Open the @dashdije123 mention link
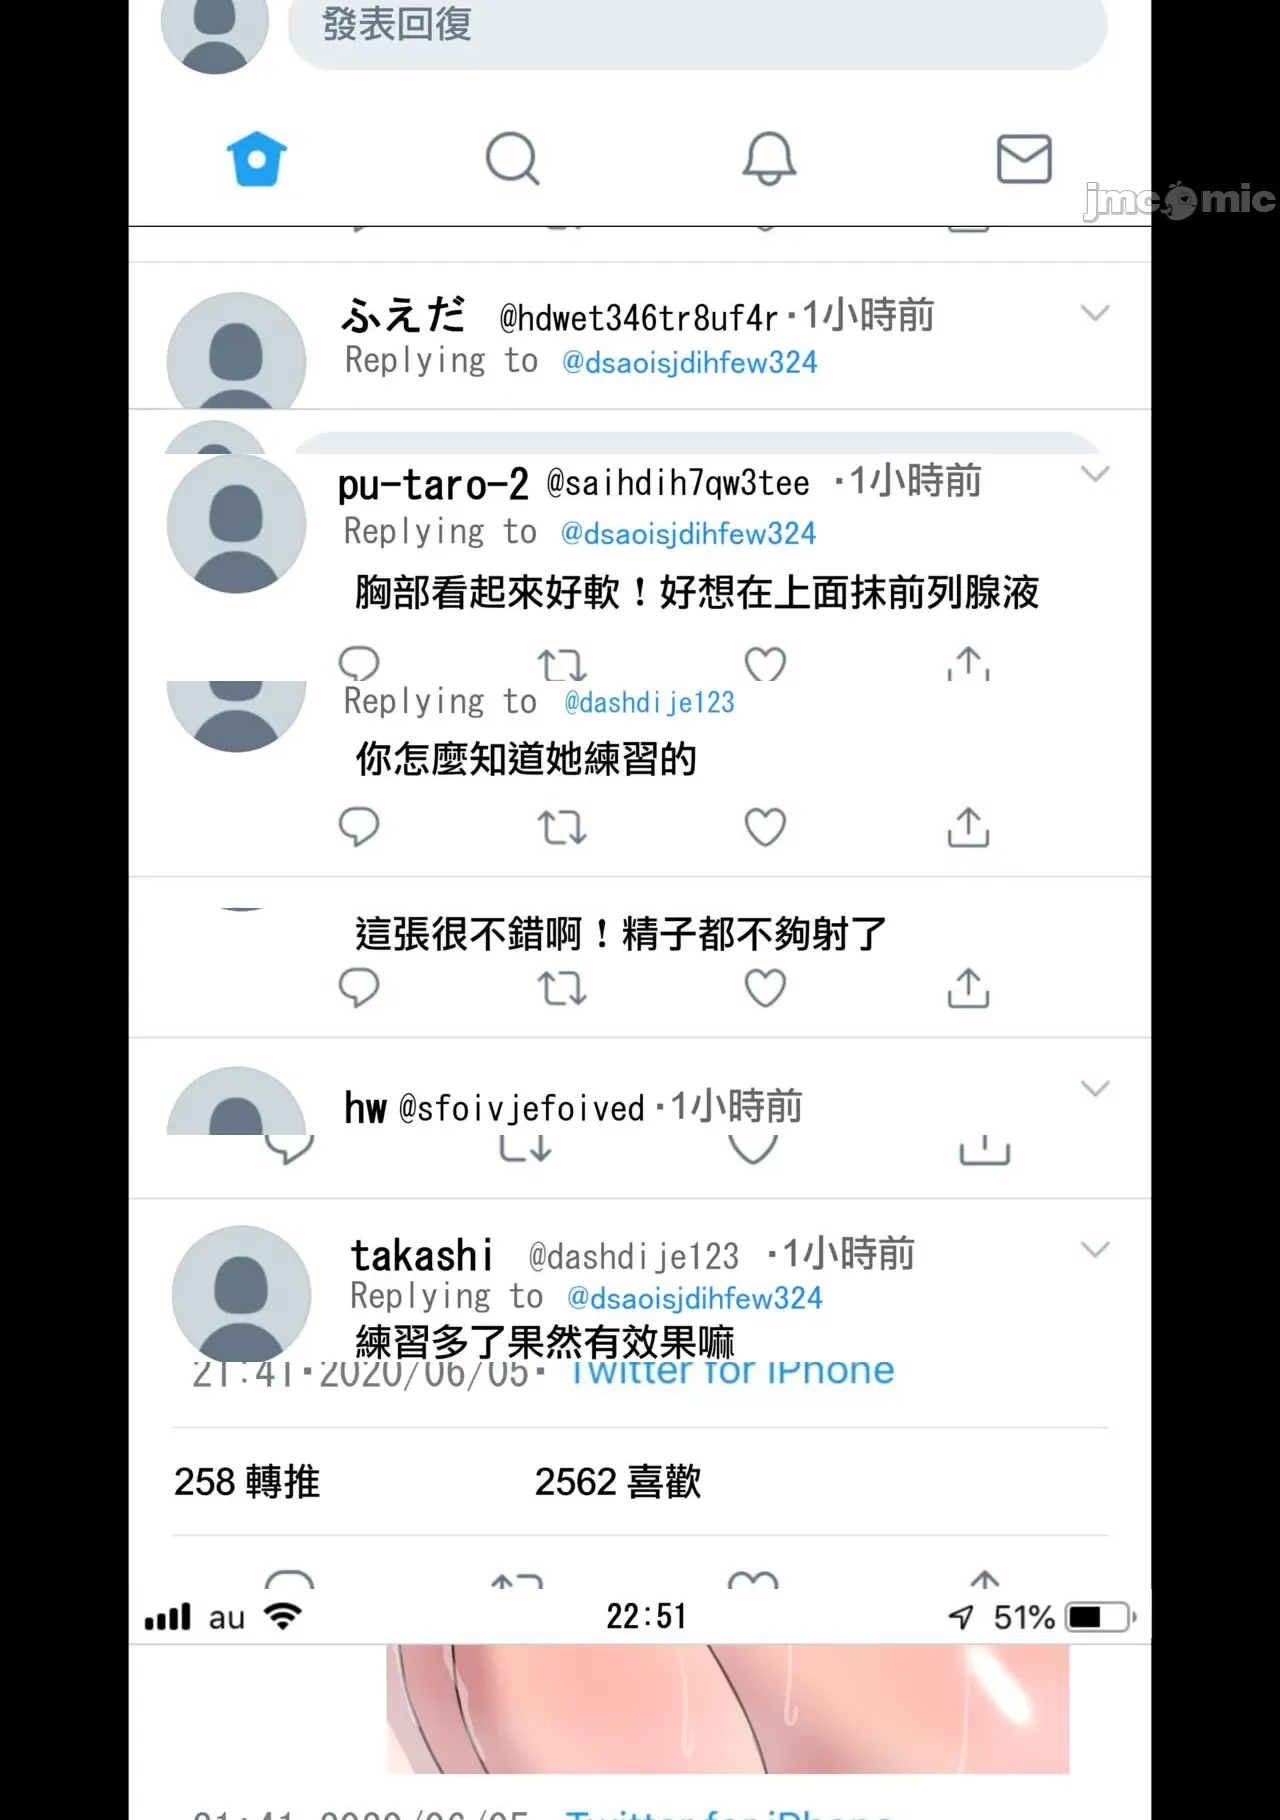The width and height of the screenshot is (1280, 1820). point(650,703)
